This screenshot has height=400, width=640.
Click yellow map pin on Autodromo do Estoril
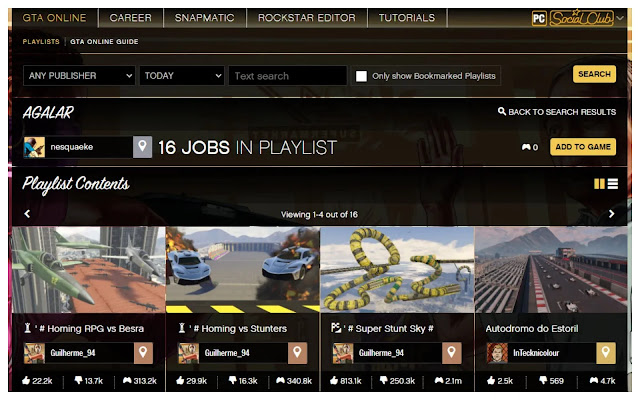click(606, 353)
